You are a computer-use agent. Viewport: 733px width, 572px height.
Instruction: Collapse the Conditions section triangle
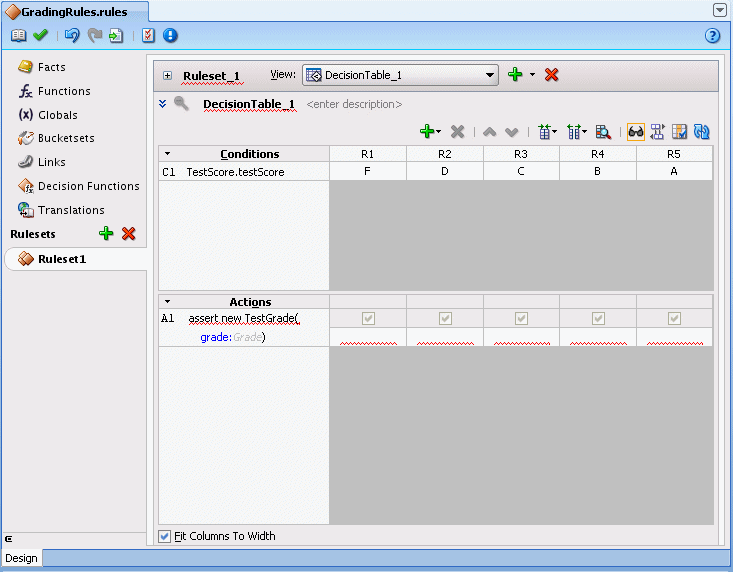[x=167, y=153]
